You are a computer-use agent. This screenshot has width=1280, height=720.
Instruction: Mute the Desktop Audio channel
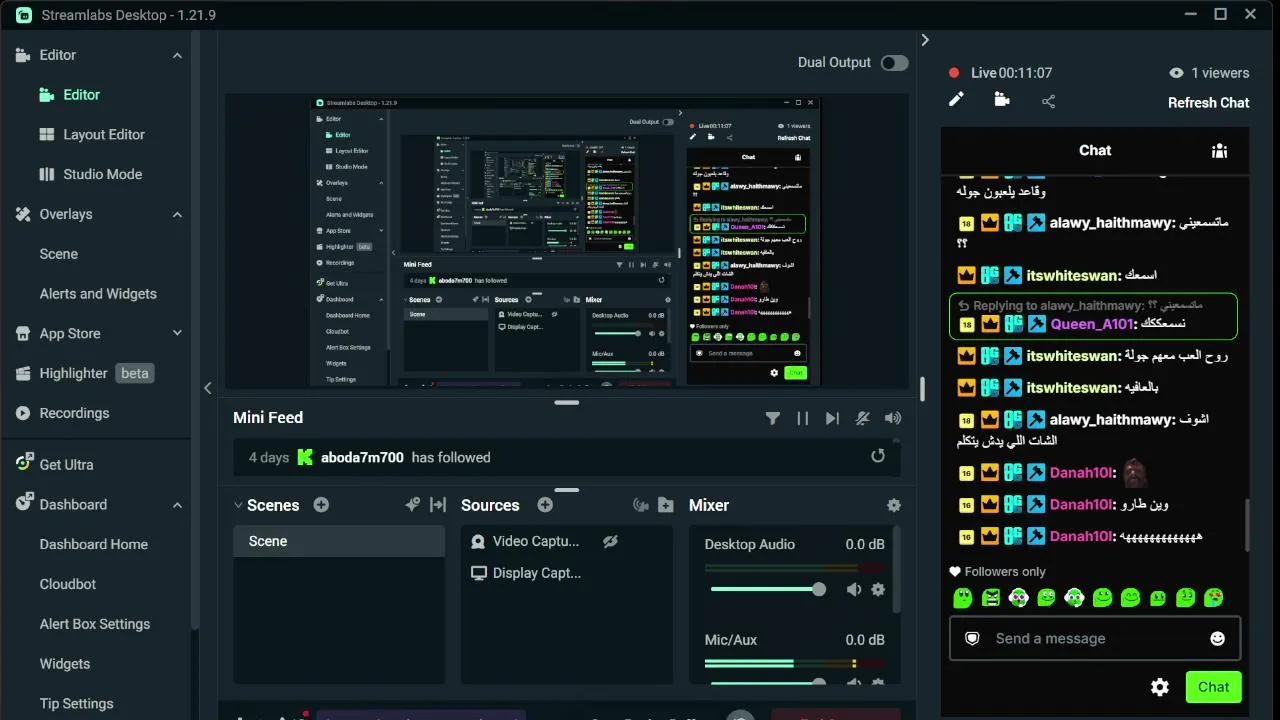pos(854,590)
